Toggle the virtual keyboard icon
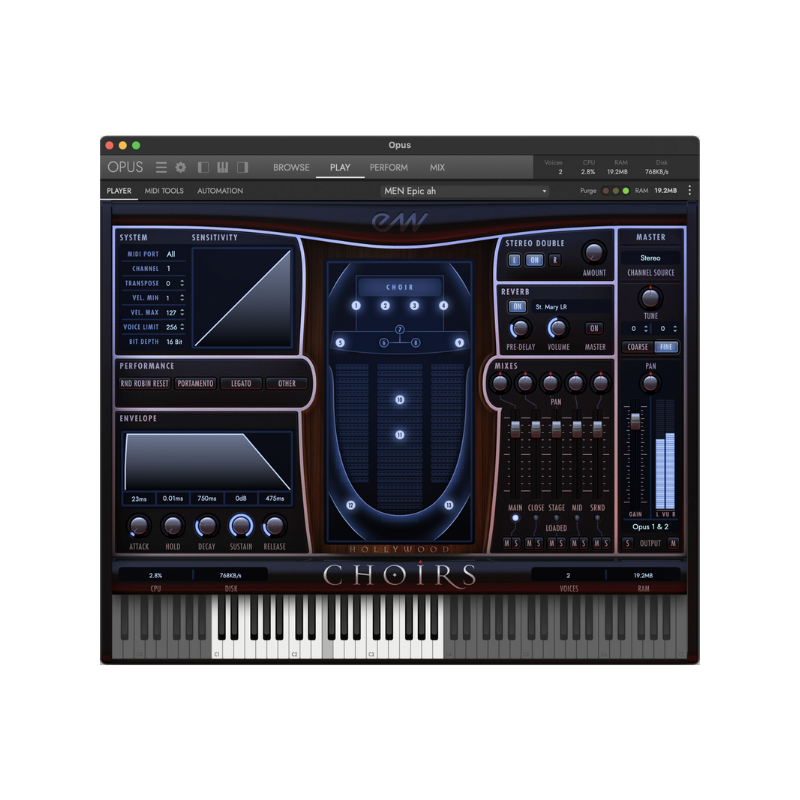The width and height of the screenshot is (800, 800). point(222,167)
